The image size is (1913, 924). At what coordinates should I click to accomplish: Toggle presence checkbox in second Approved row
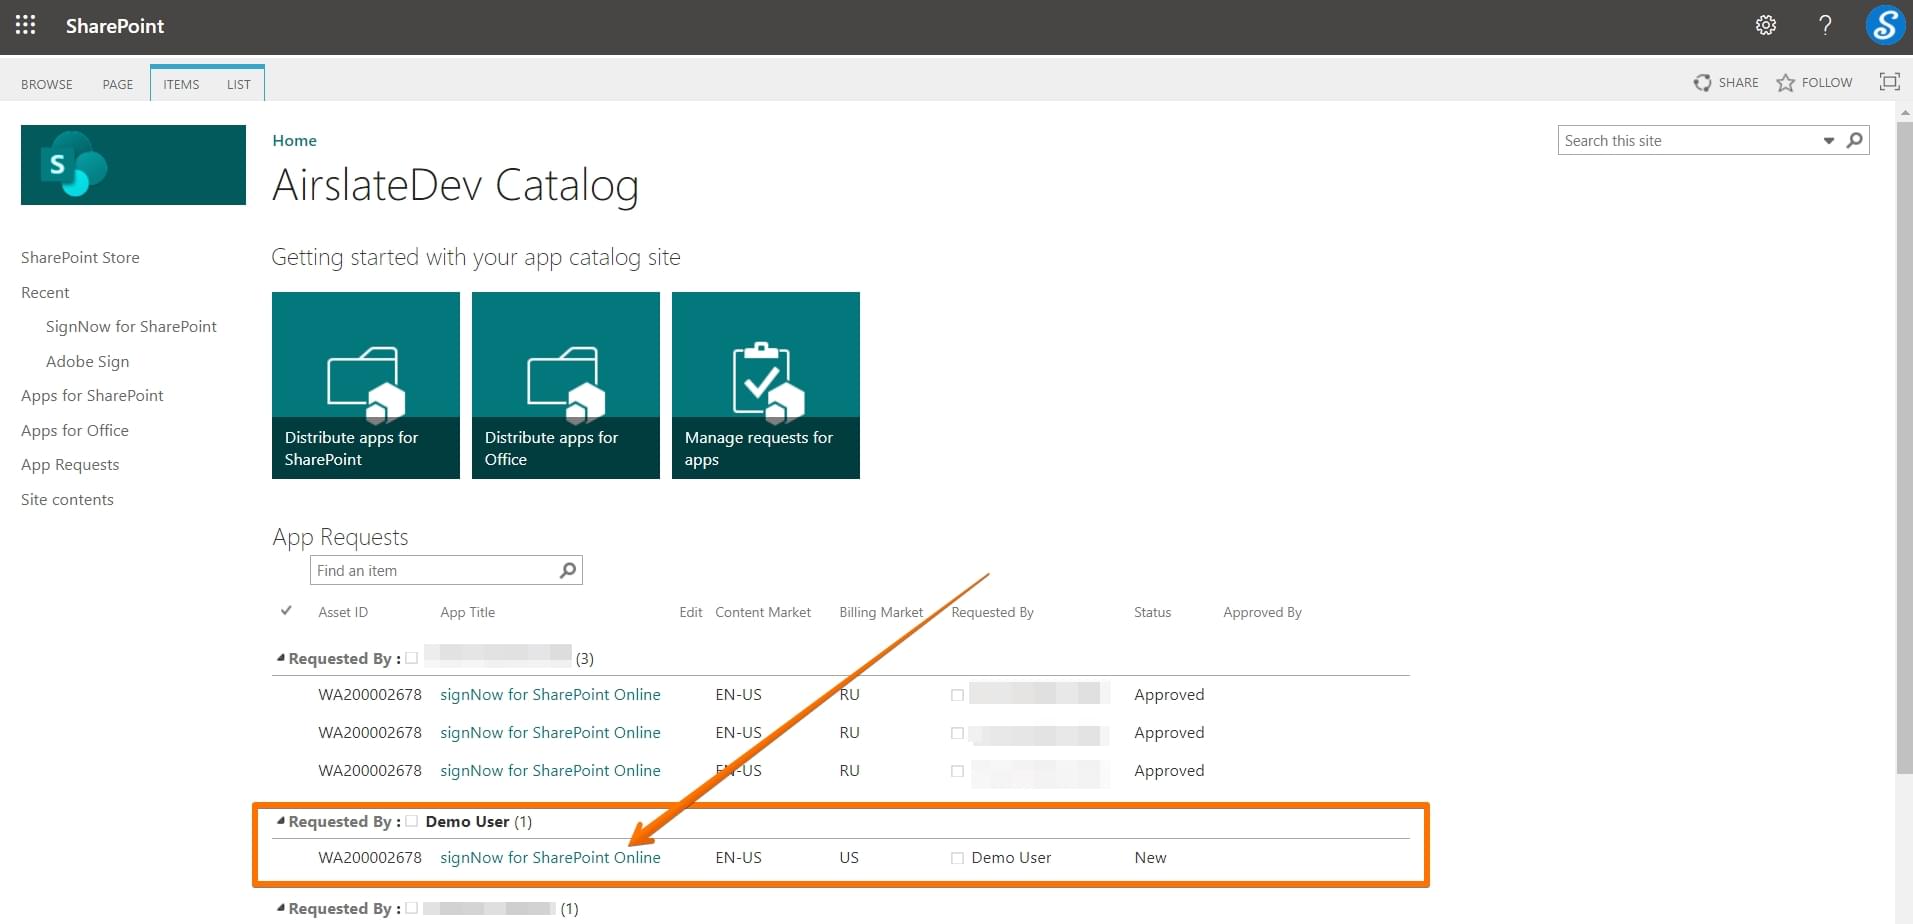click(957, 733)
